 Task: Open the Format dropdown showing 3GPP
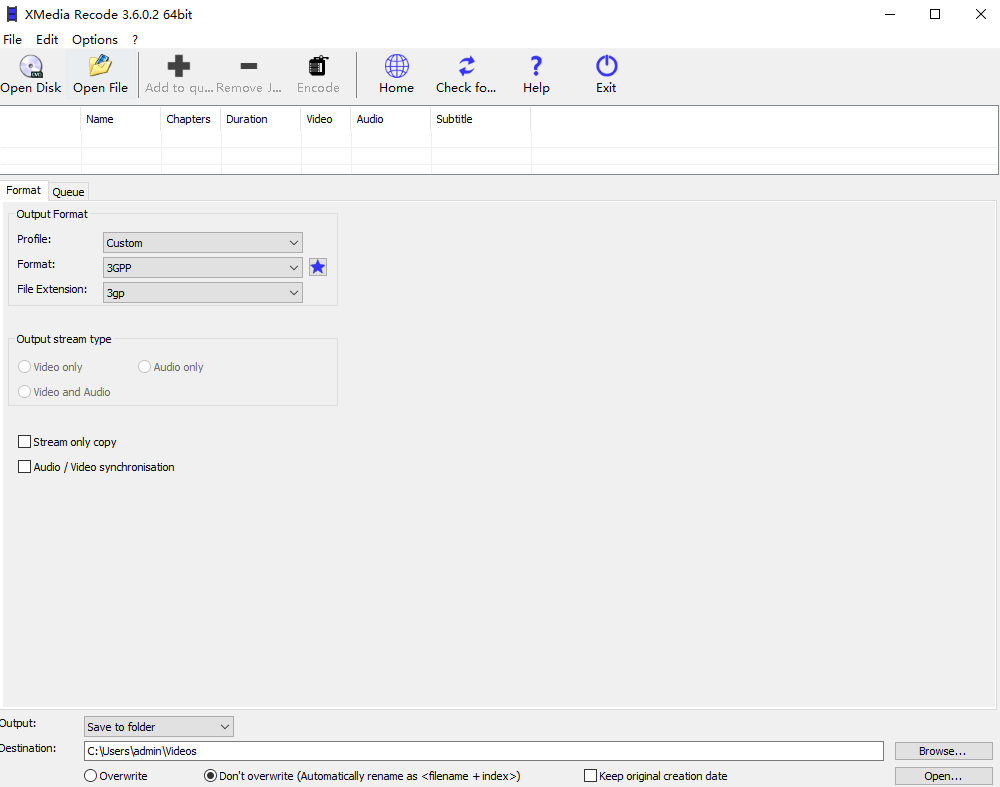pos(202,267)
